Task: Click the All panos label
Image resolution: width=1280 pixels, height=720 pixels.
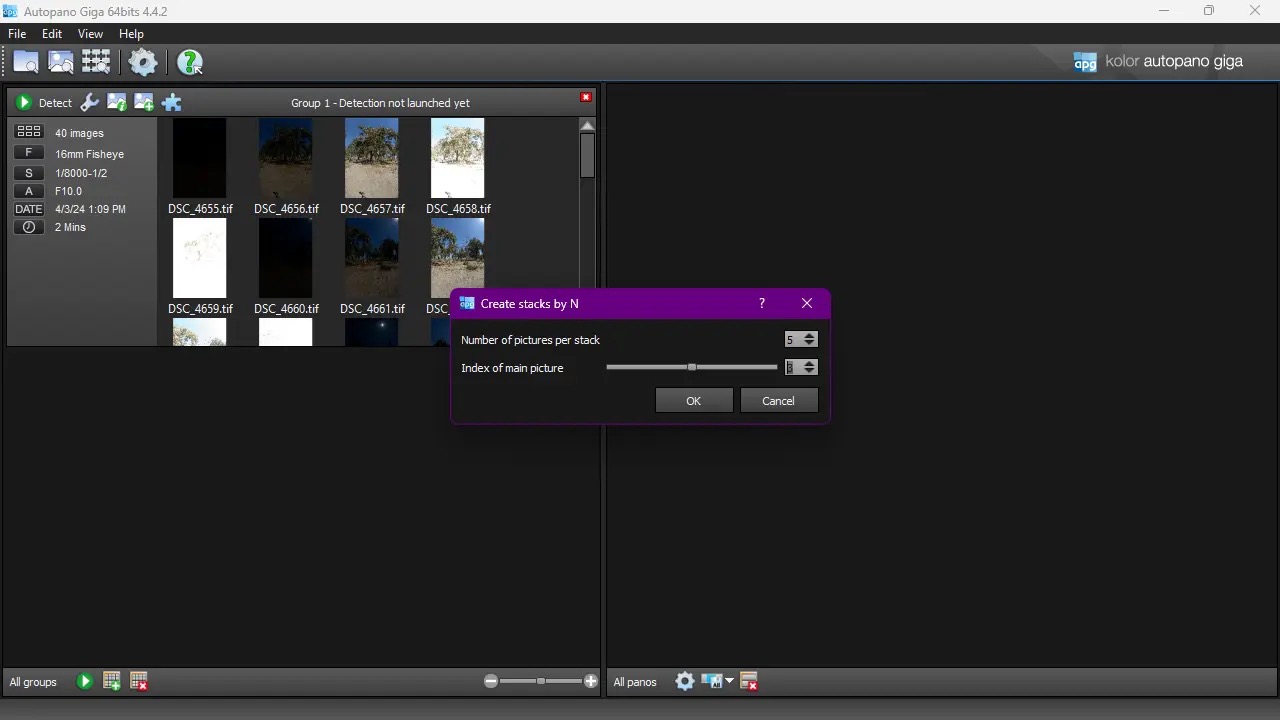Action: point(635,682)
